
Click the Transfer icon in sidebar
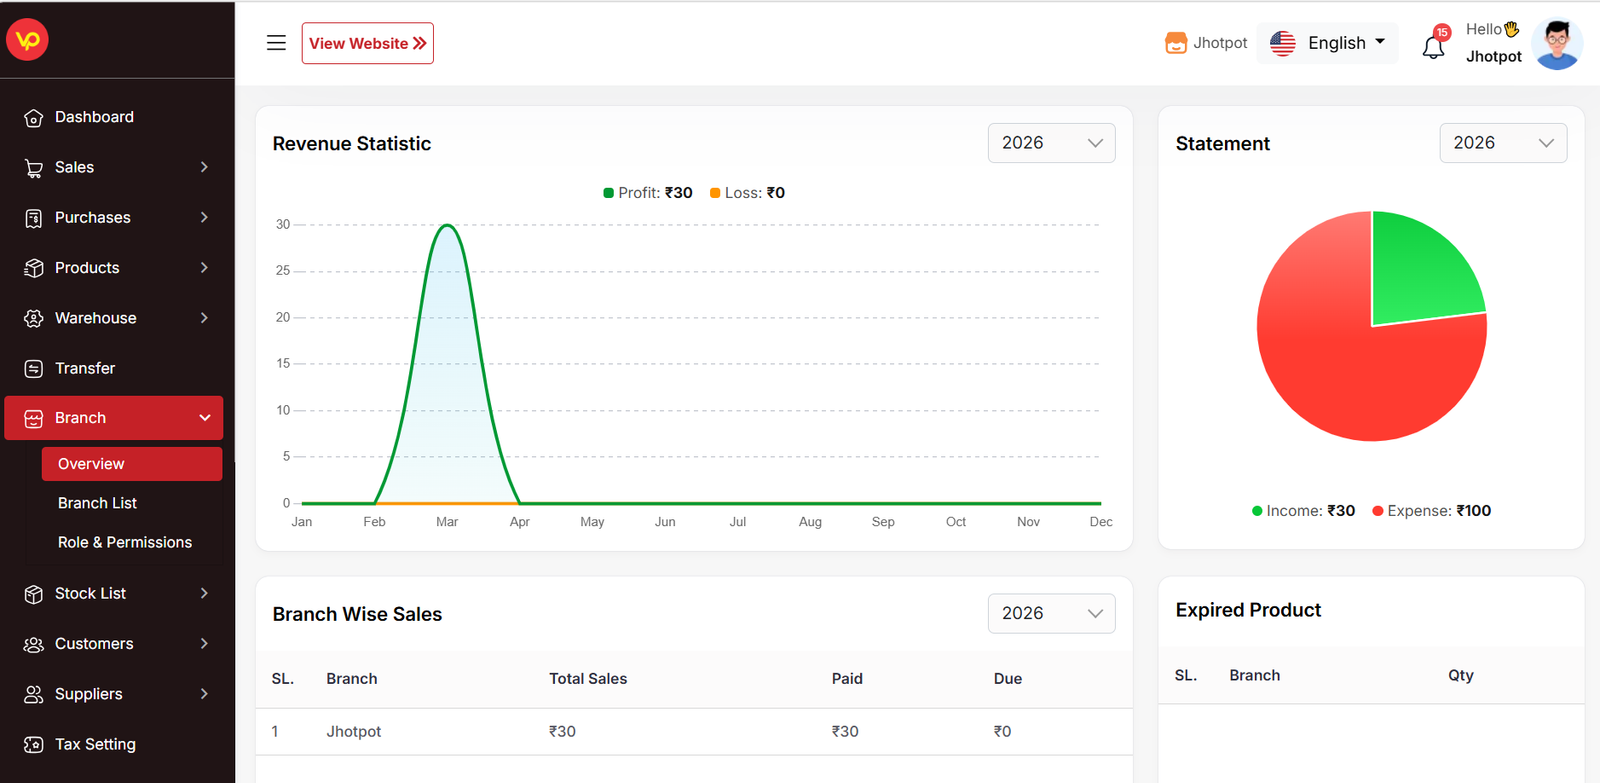(34, 369)
